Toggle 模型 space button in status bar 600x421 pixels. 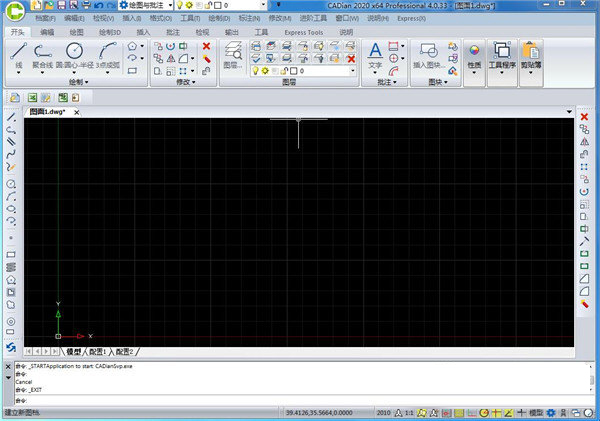536,412
